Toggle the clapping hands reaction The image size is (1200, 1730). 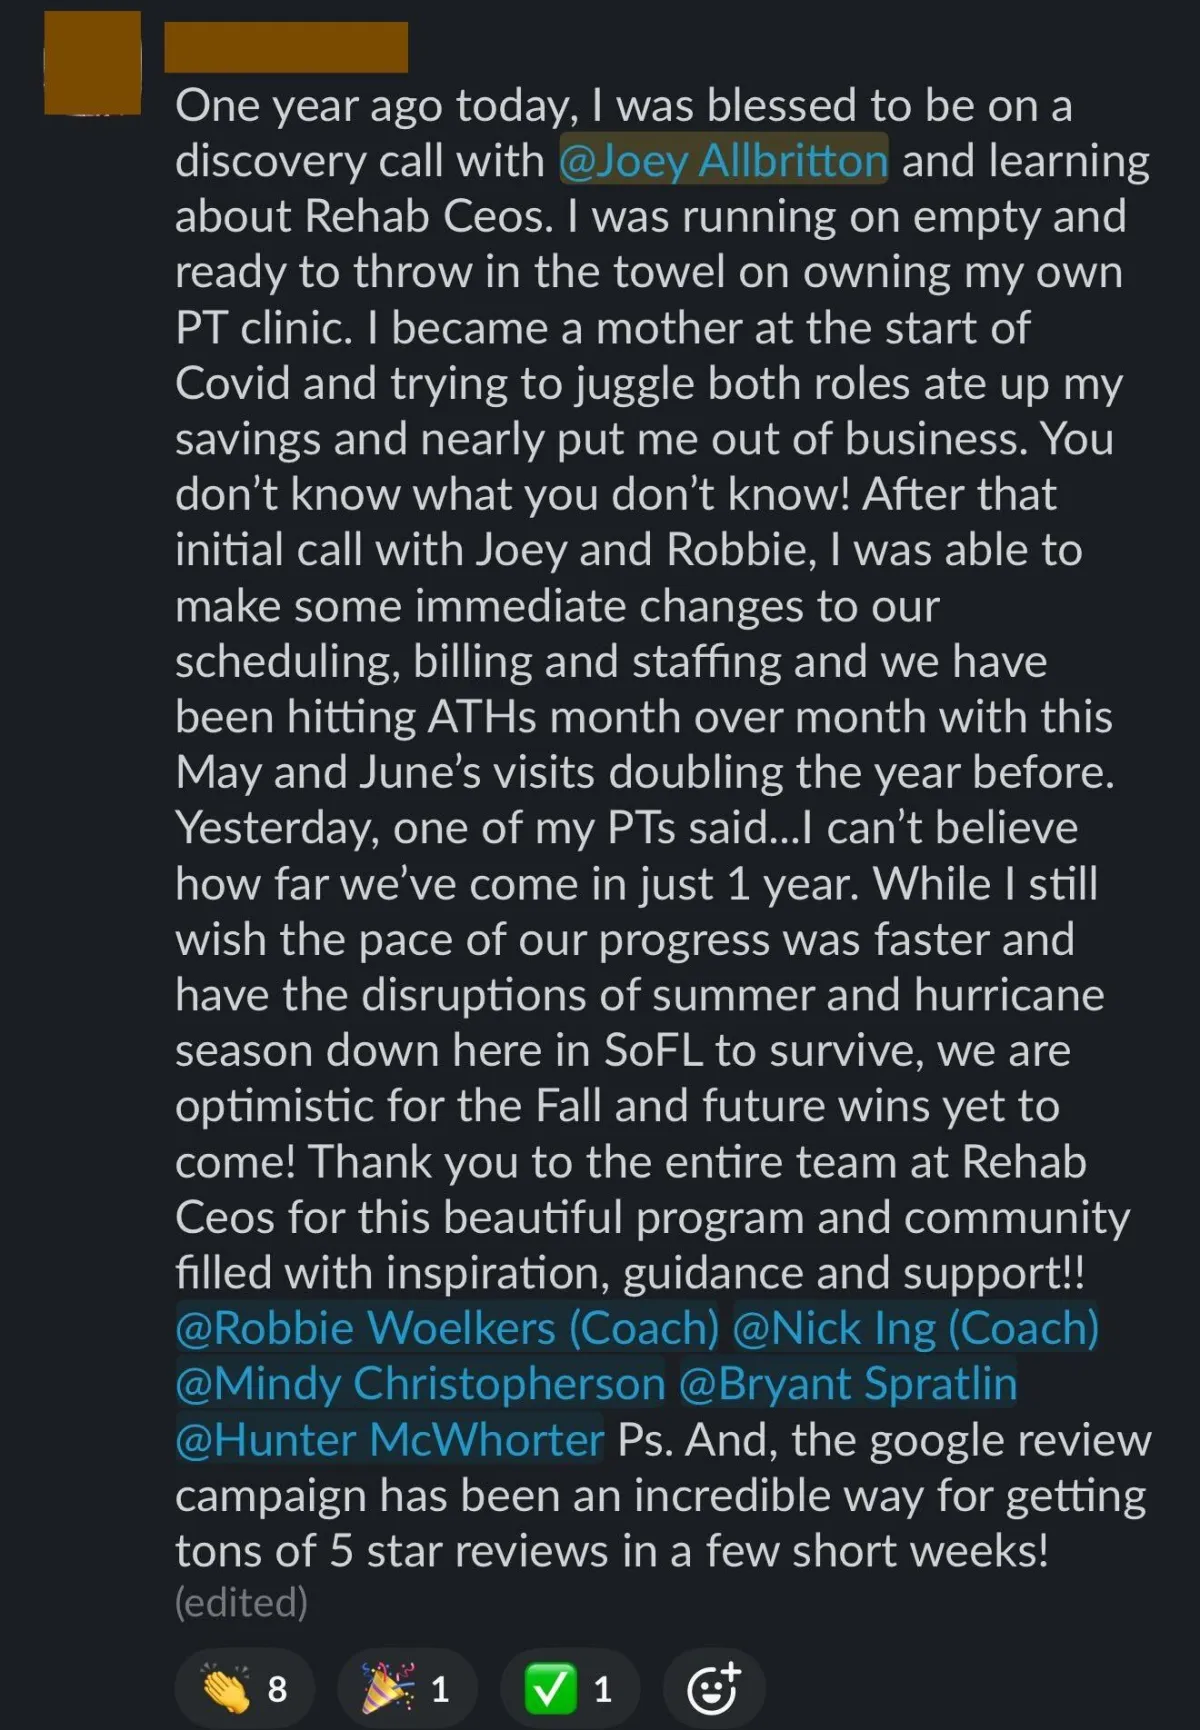(245, 1689)
